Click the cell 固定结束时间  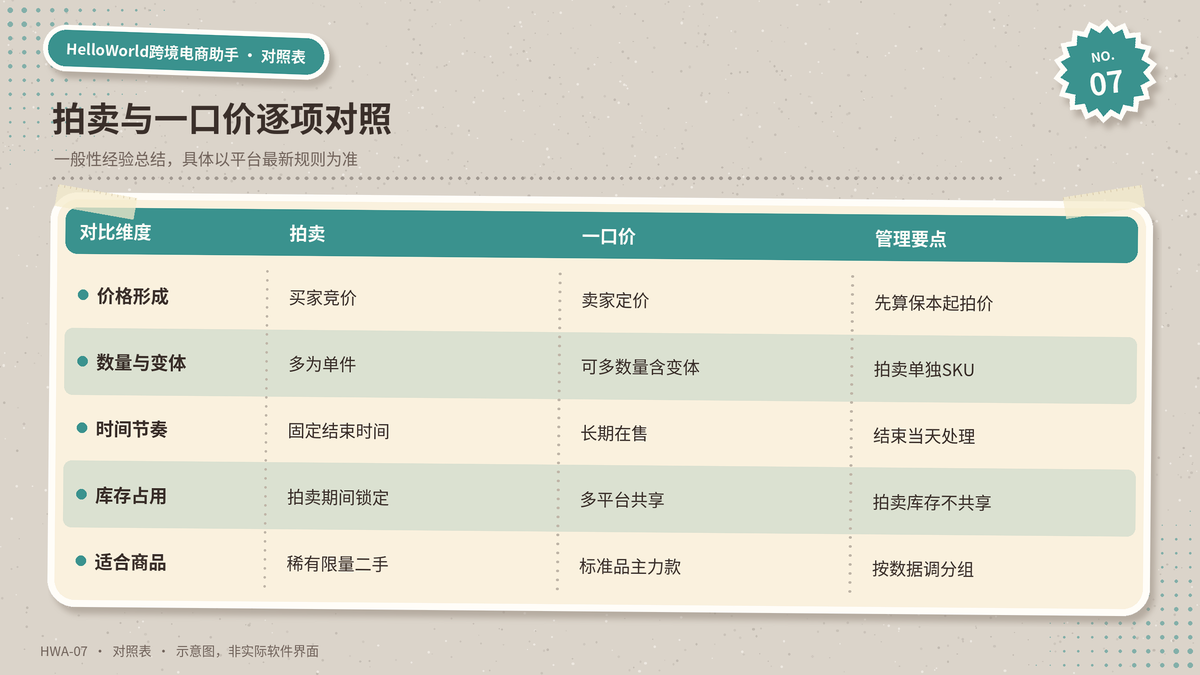338,431
